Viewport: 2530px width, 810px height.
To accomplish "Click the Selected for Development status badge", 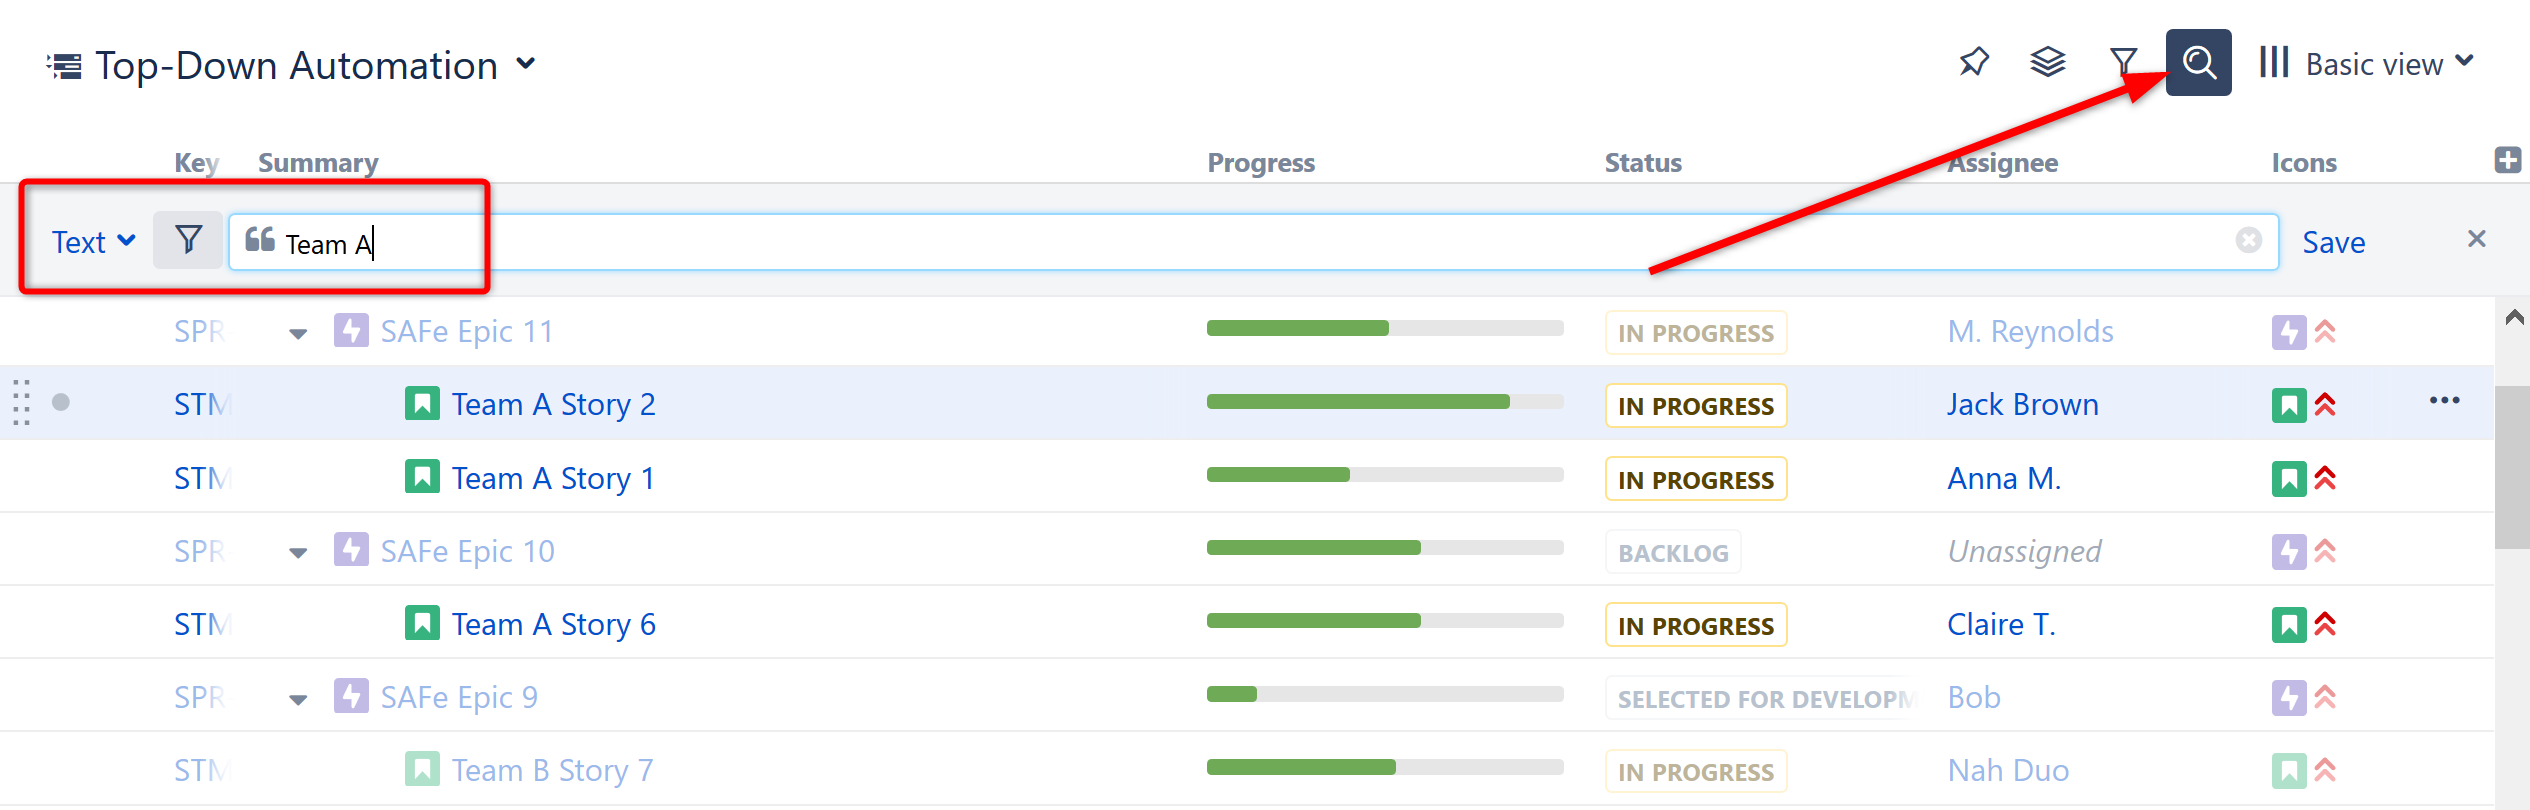I will (1763, 699).
